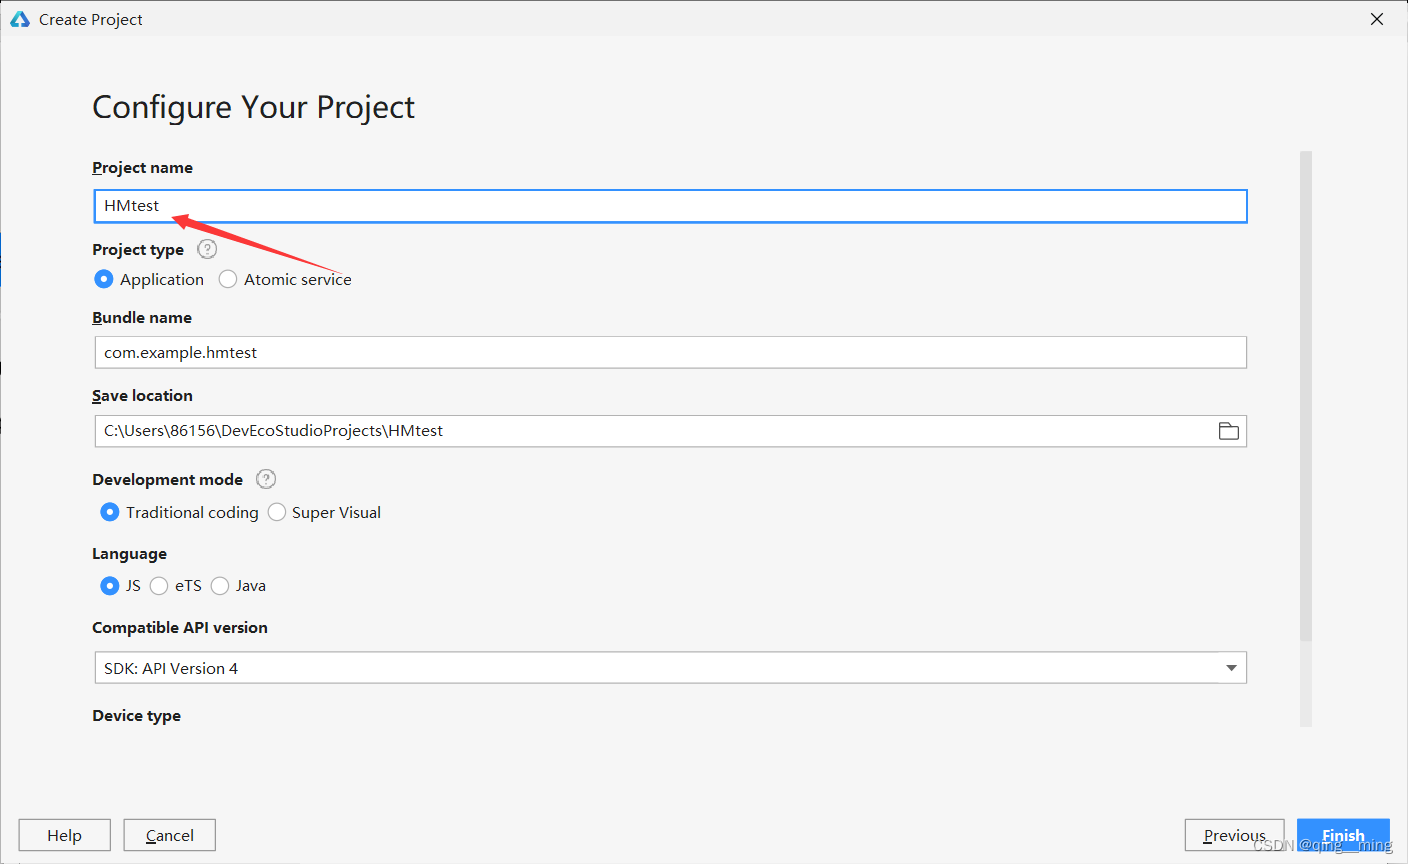Click the Cancel button
The image size is (1408, 864).
tap(169, 835)
